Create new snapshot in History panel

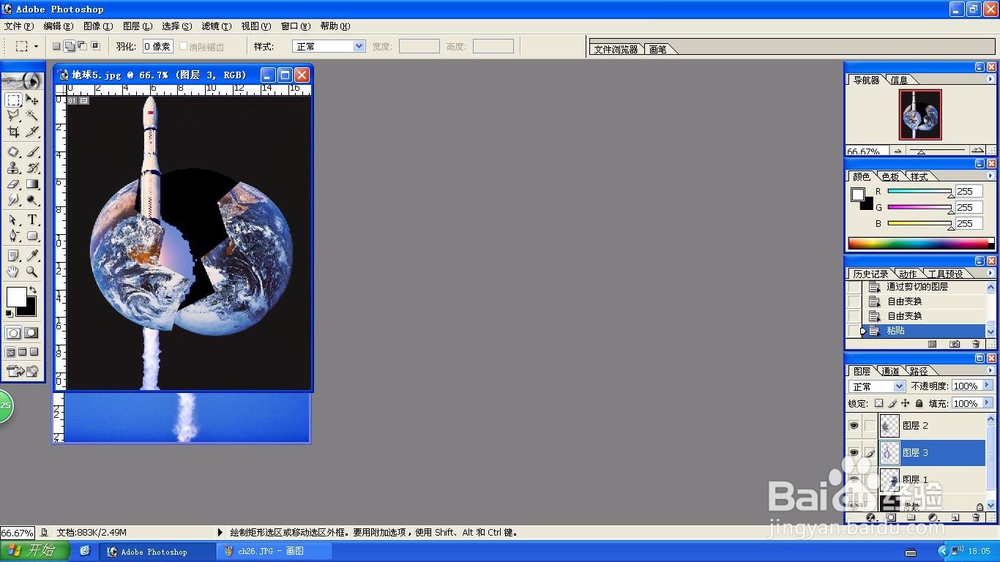[955, 344]
